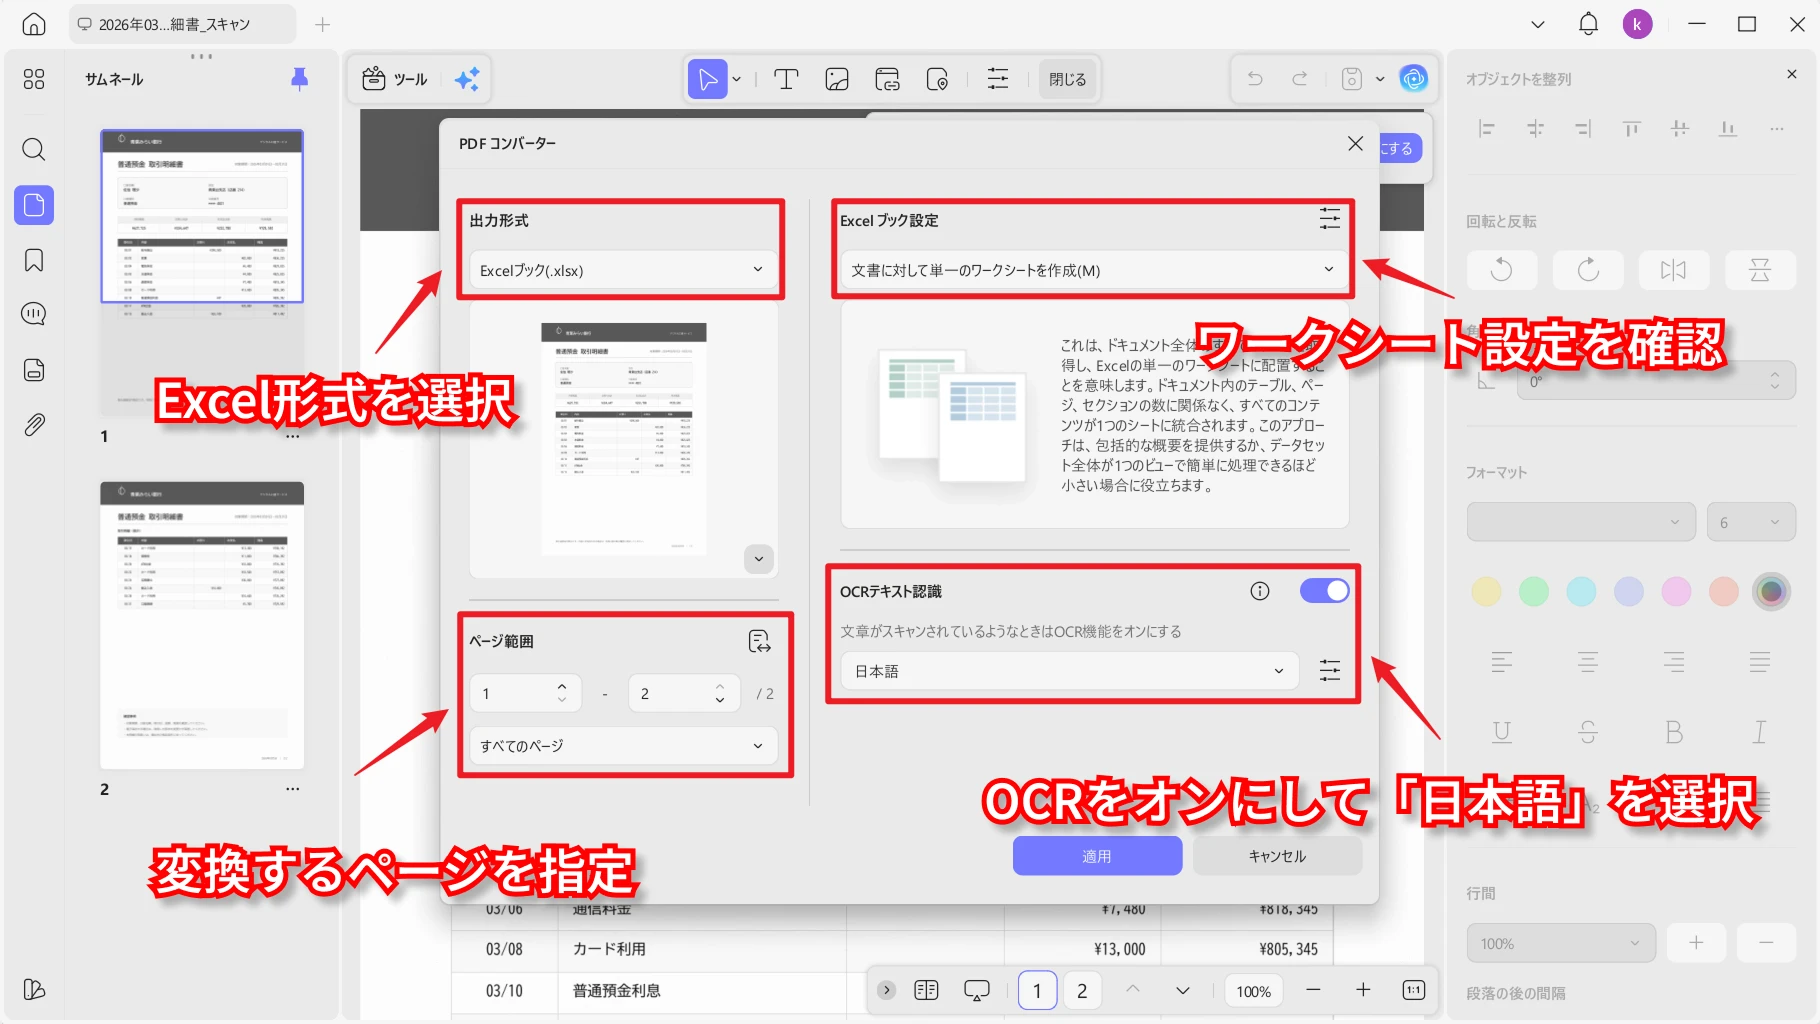This screenshot has height=1024, width=1820.
Task: Click the キャンセル button
Action: (1277, 856)
